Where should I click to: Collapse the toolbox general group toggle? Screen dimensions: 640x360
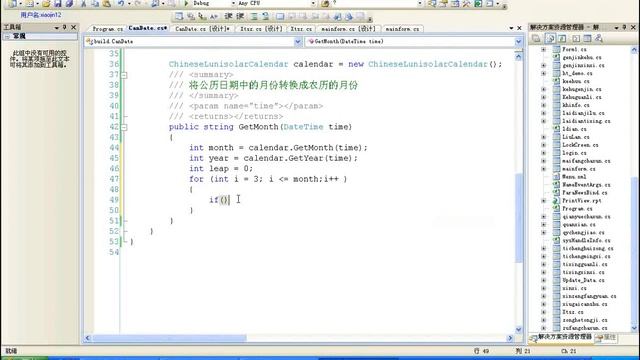pos(7,36)
